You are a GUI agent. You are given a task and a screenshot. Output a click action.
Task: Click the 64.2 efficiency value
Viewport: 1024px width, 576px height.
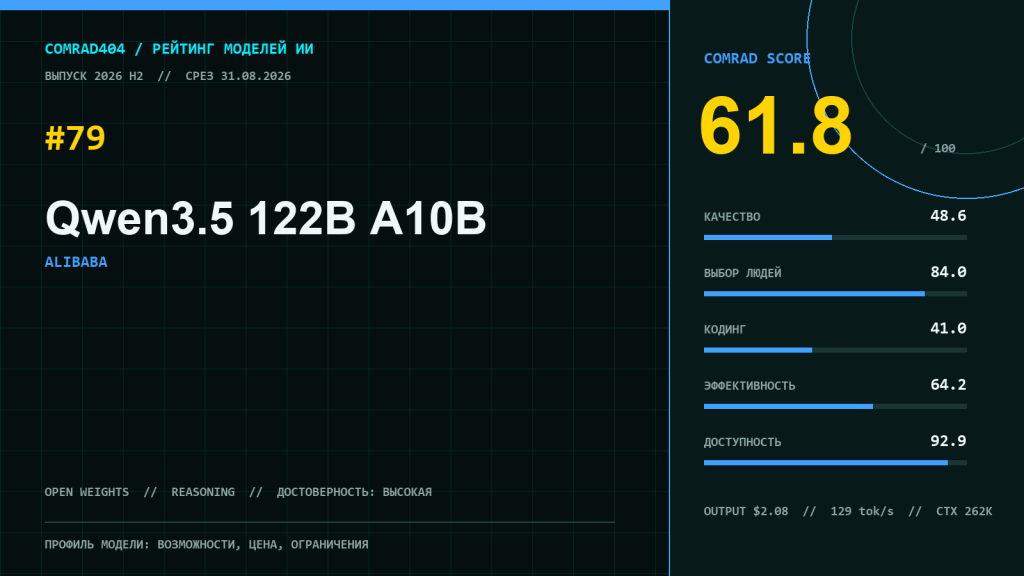[948, 385]
